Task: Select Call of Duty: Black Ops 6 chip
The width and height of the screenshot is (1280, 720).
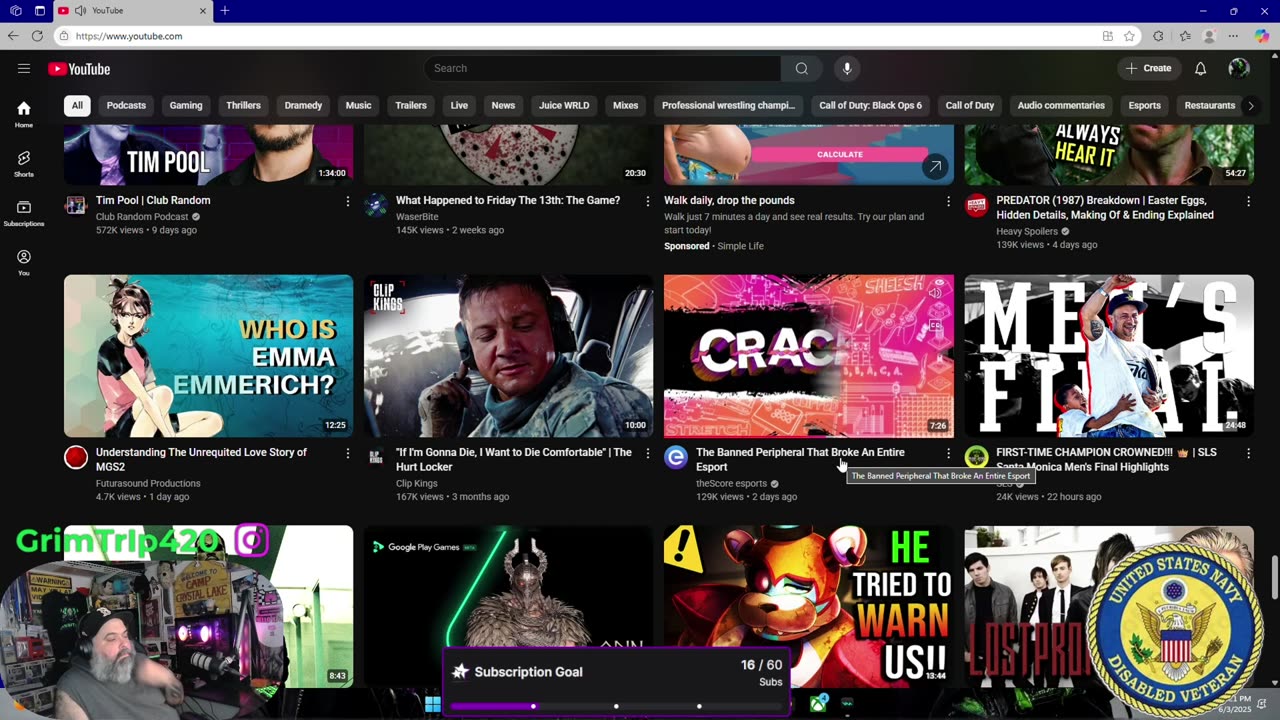Action: pyautogui.click(x=871, y=105)
